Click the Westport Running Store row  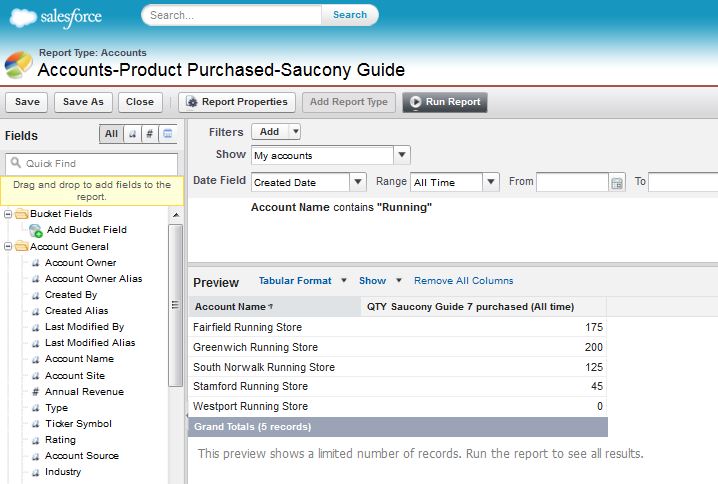click(x=397, y=406)
